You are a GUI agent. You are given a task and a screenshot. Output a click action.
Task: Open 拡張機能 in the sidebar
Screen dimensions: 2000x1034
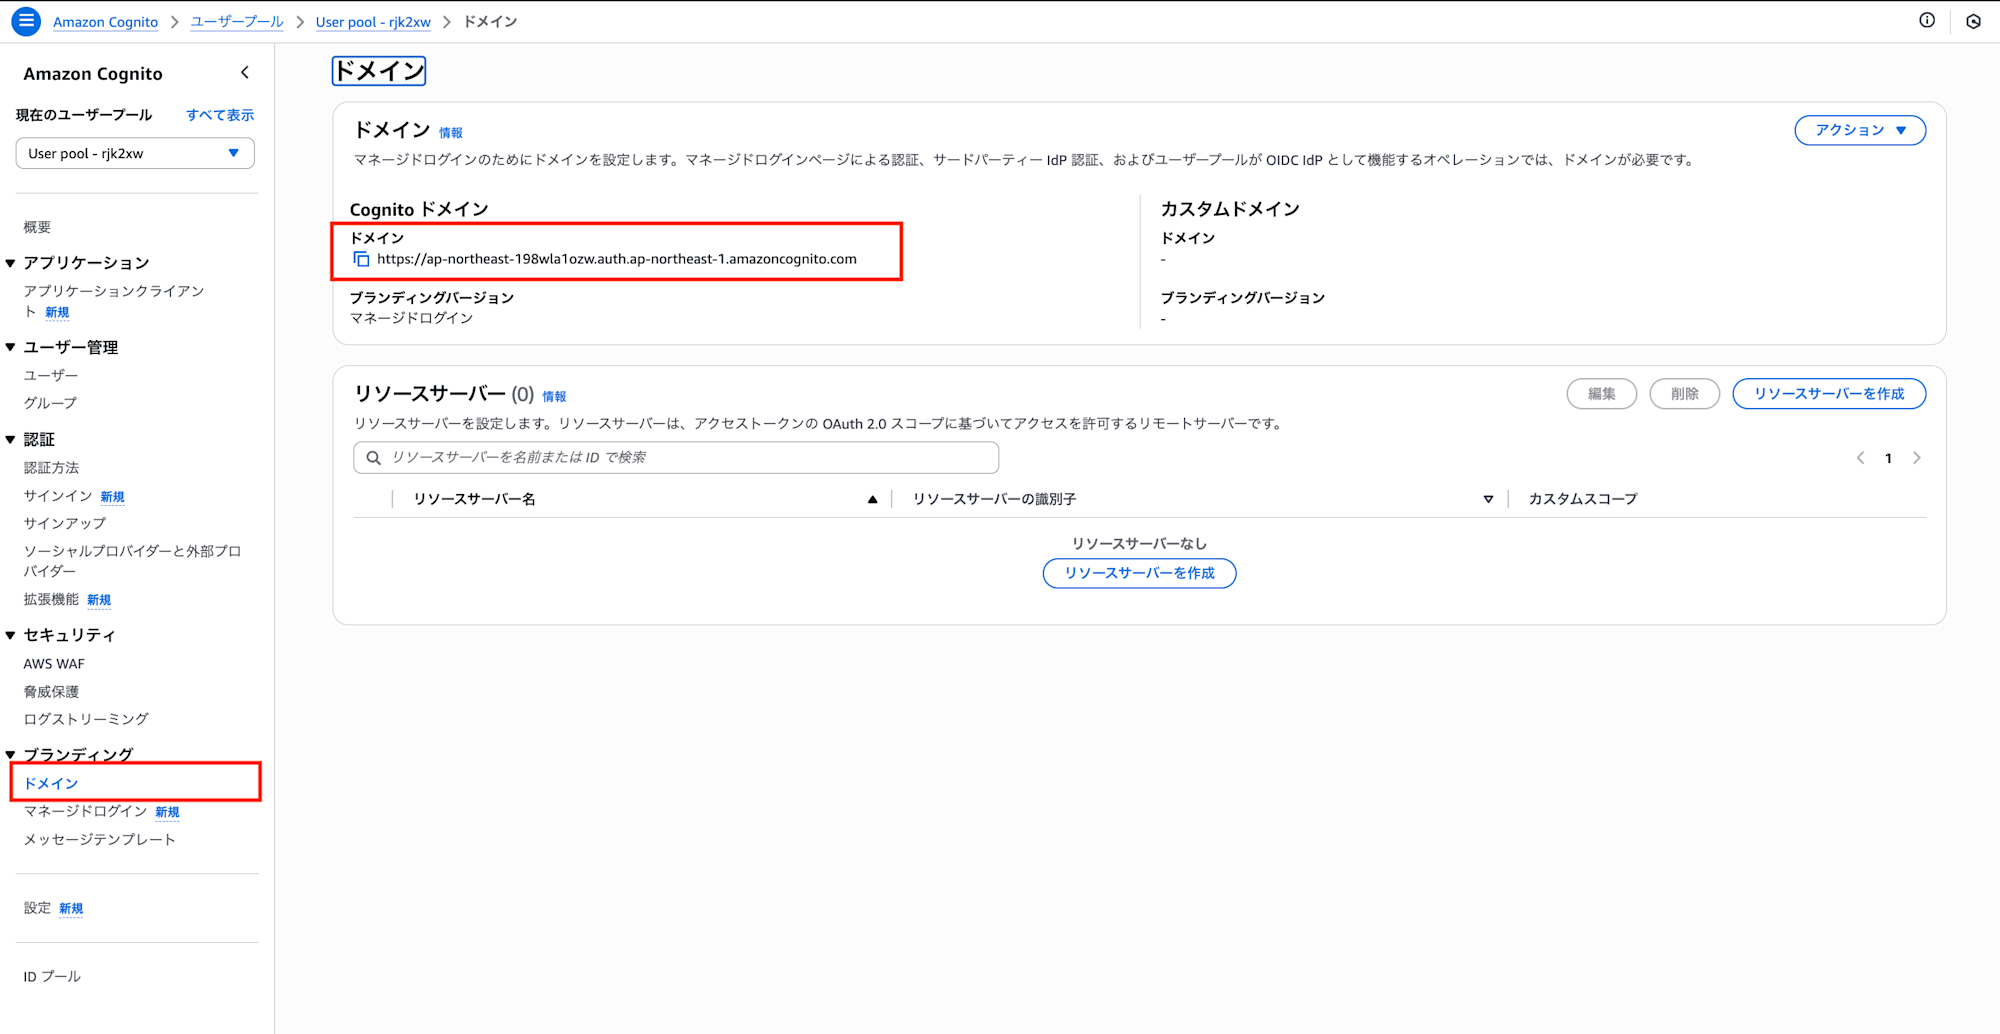51,599
